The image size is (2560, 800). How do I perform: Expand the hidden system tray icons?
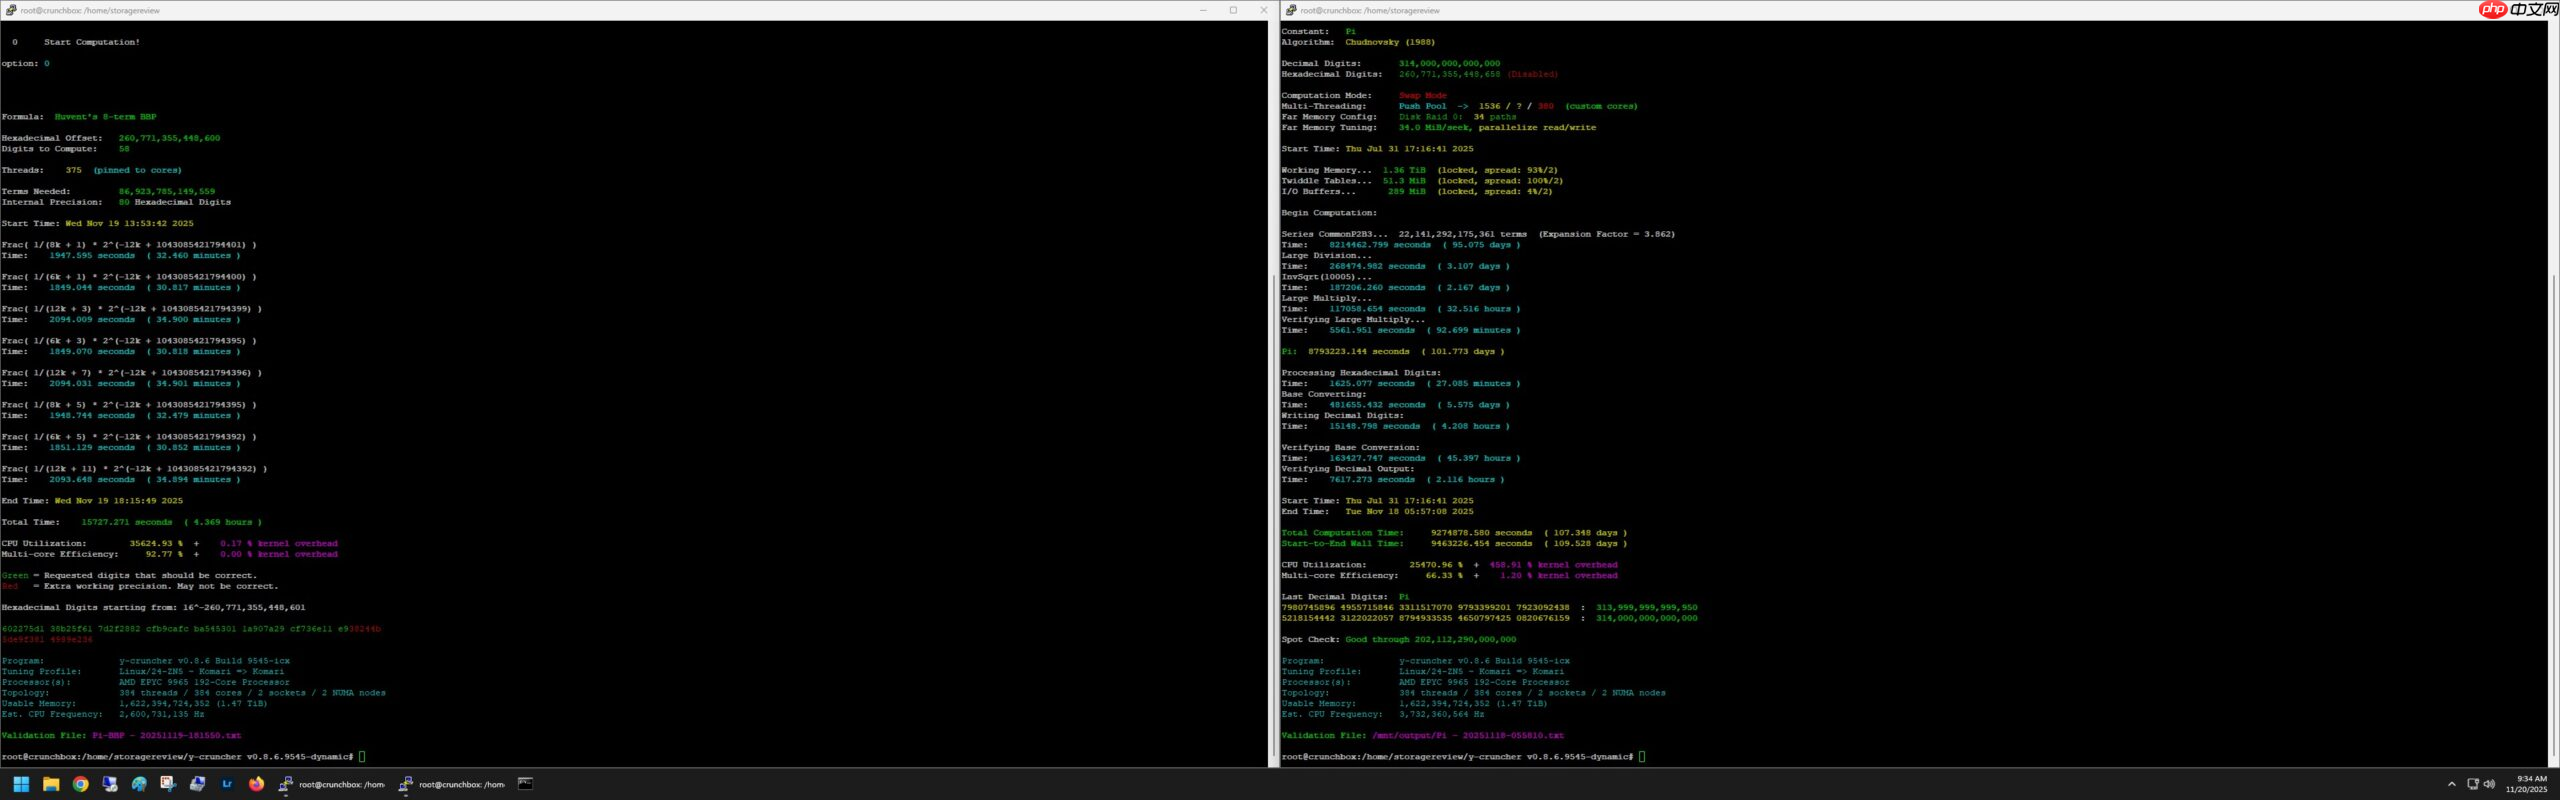(x=2451, y=784)
